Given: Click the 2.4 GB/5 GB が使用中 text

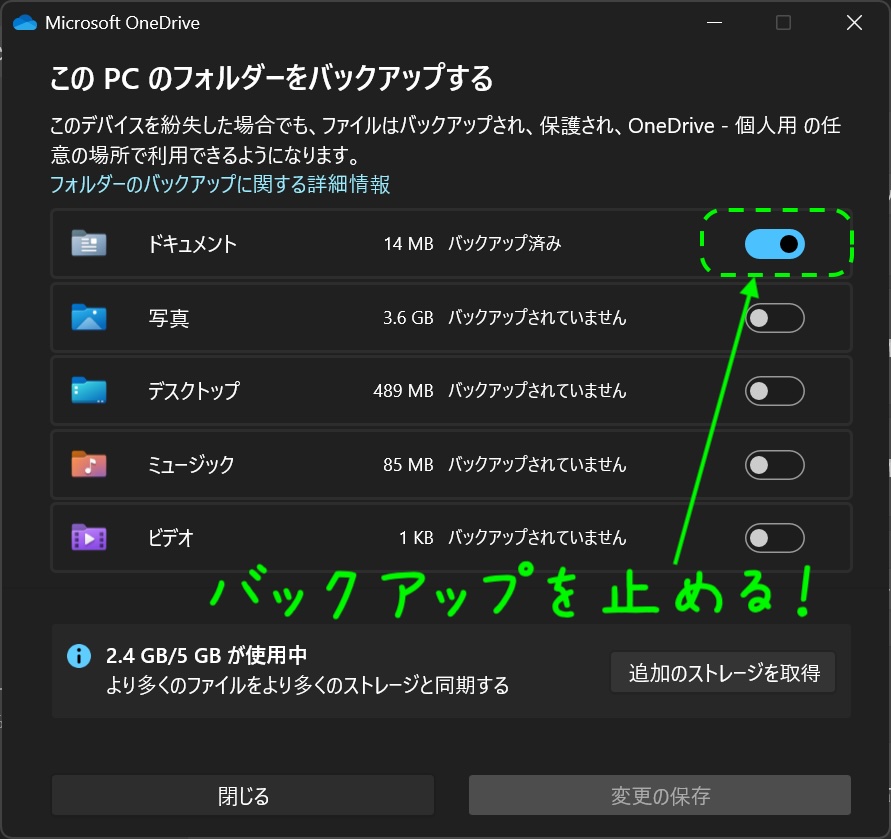Looking at the screenshot, I should pos(206,656).
